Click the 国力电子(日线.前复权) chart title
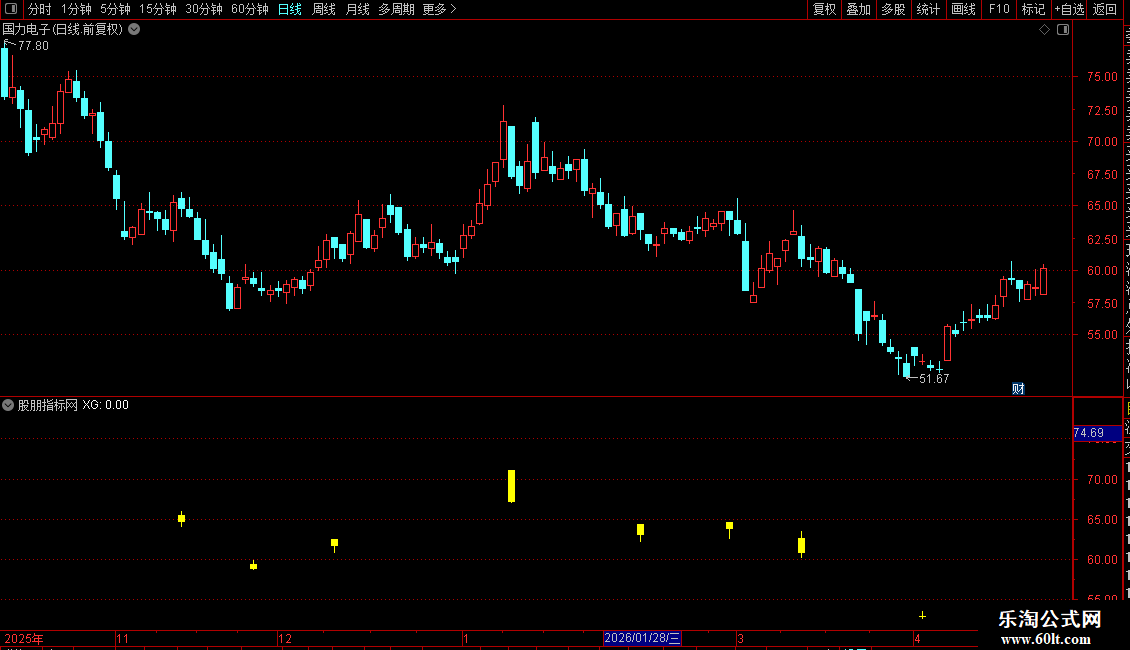The width and height of the screenshot is (1130, 650). [63, 30]
